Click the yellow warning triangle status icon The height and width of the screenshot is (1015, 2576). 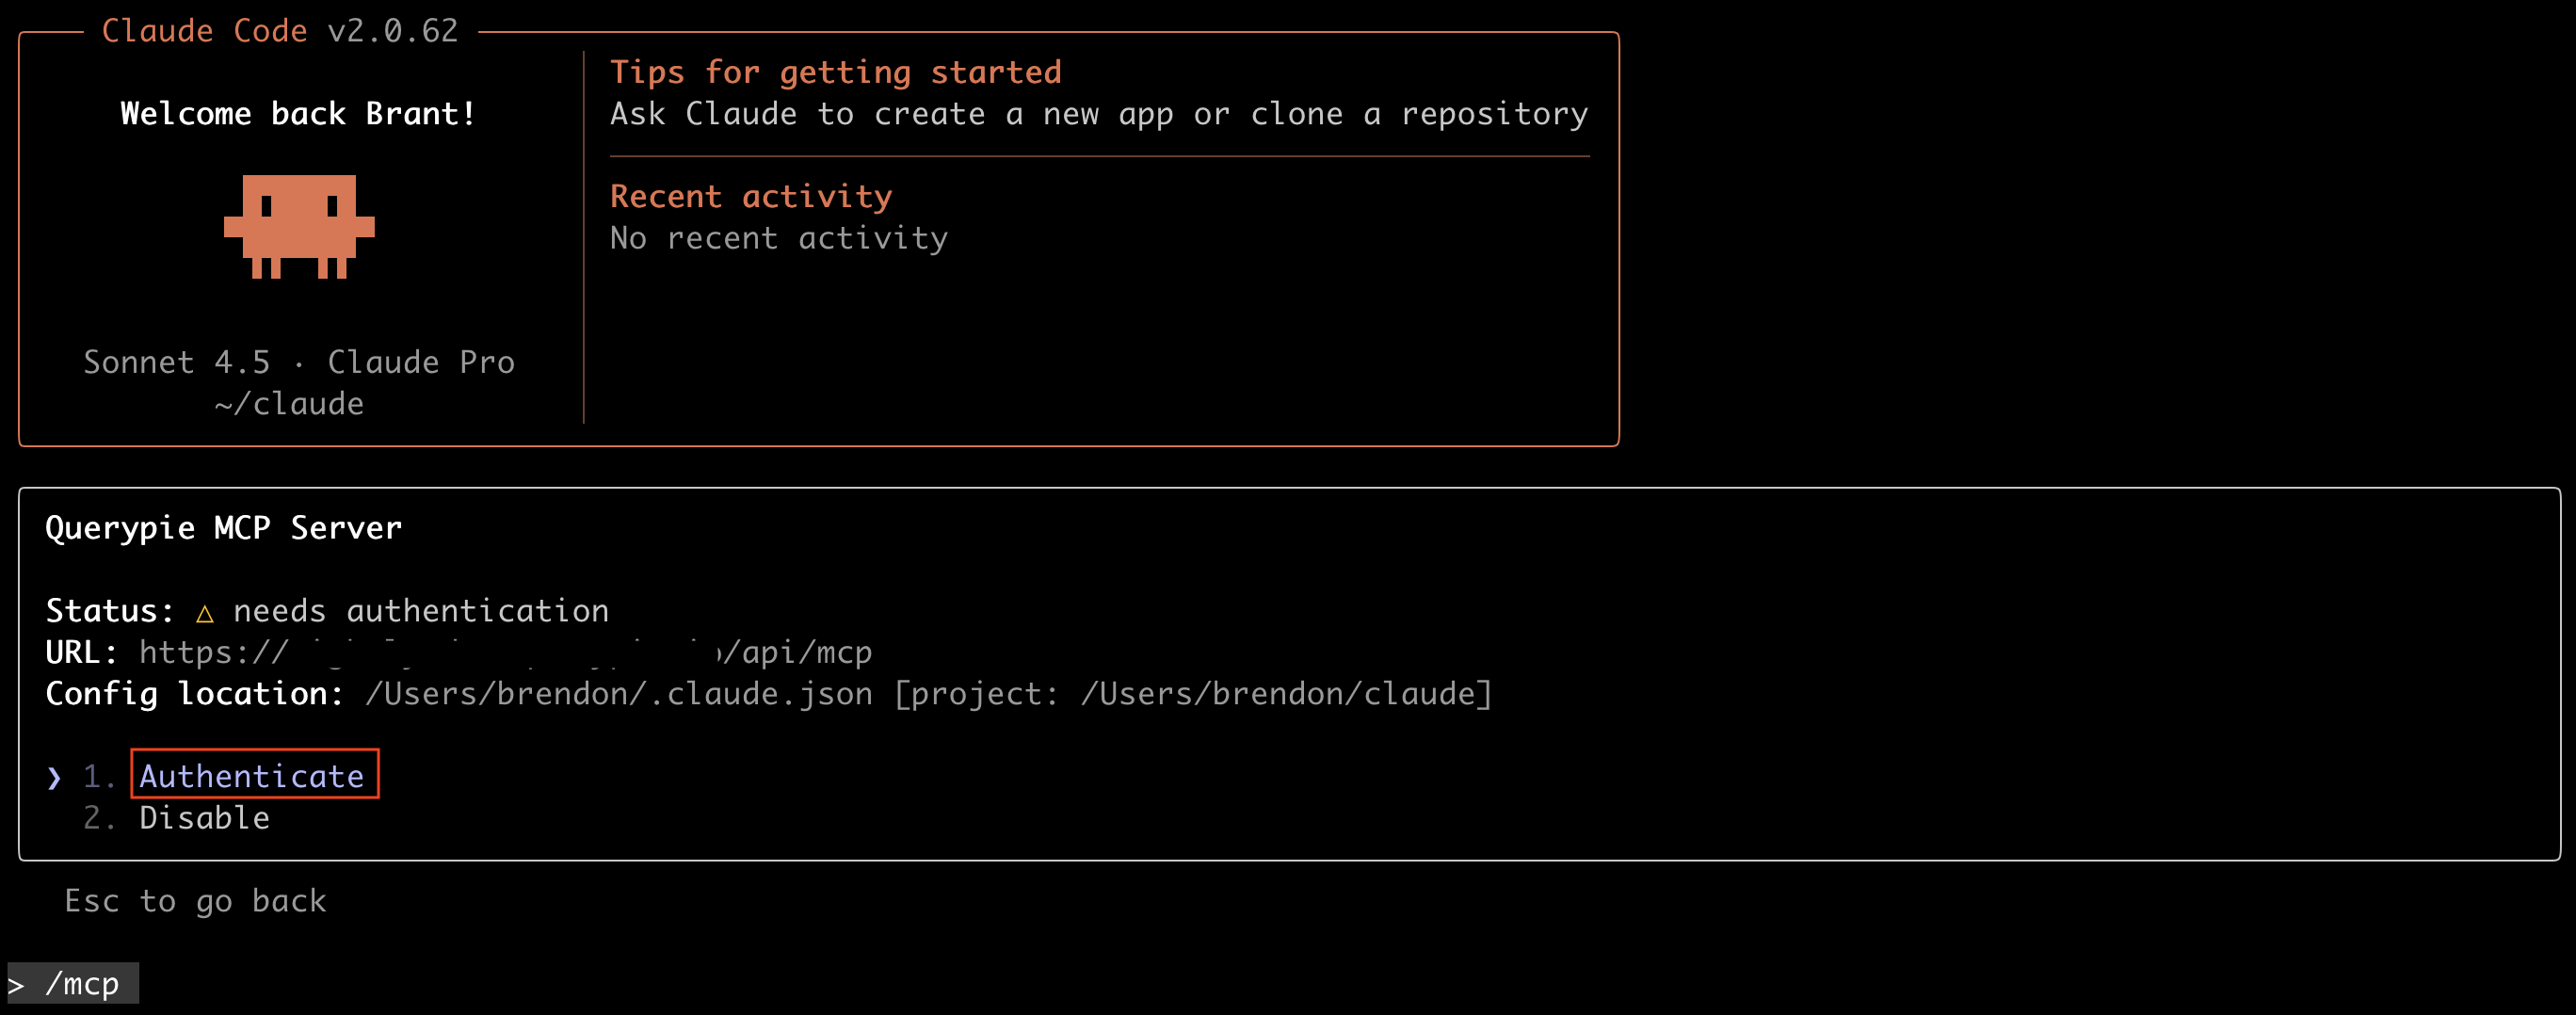pos(205,612)
